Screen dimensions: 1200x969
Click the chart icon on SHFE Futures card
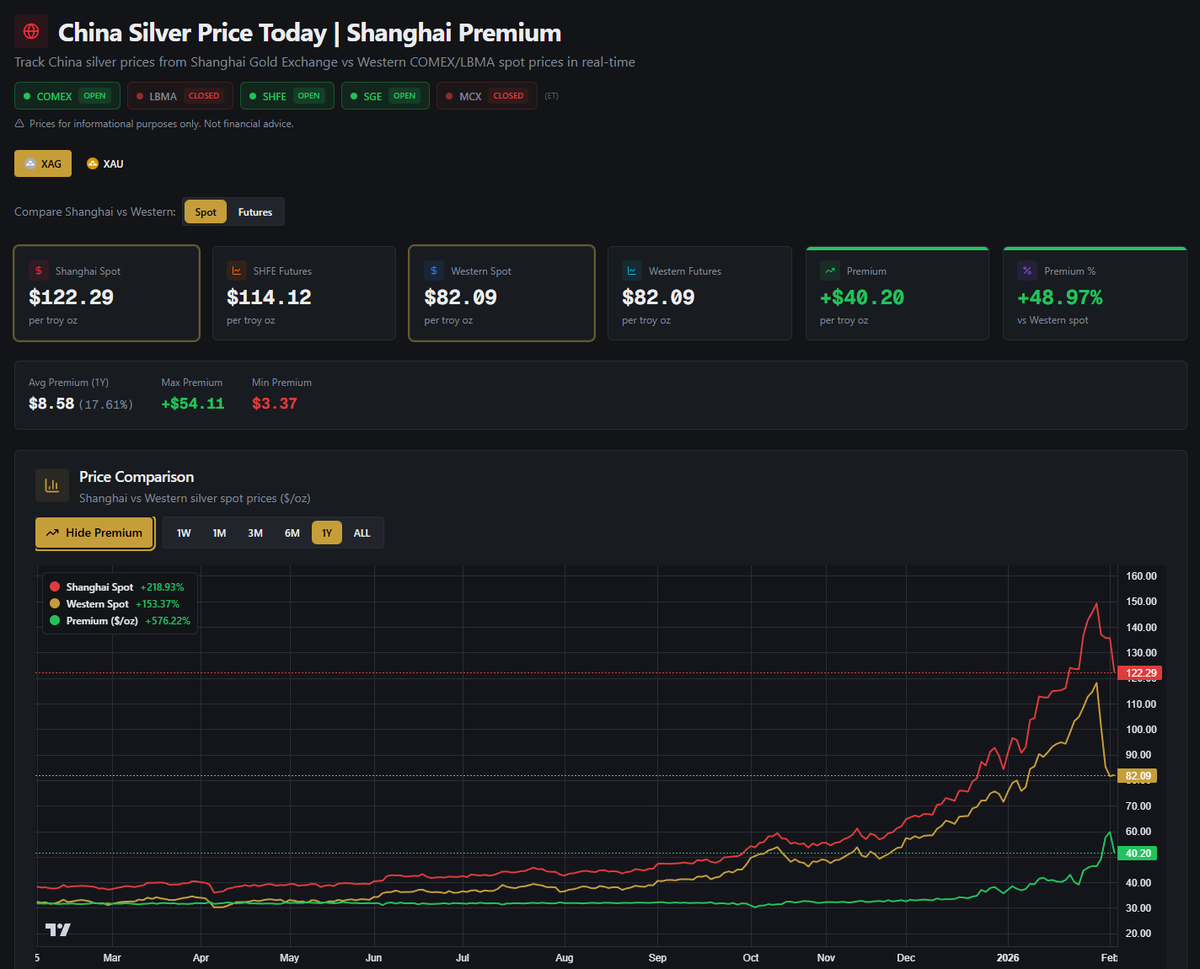click(x=237, y=271)
